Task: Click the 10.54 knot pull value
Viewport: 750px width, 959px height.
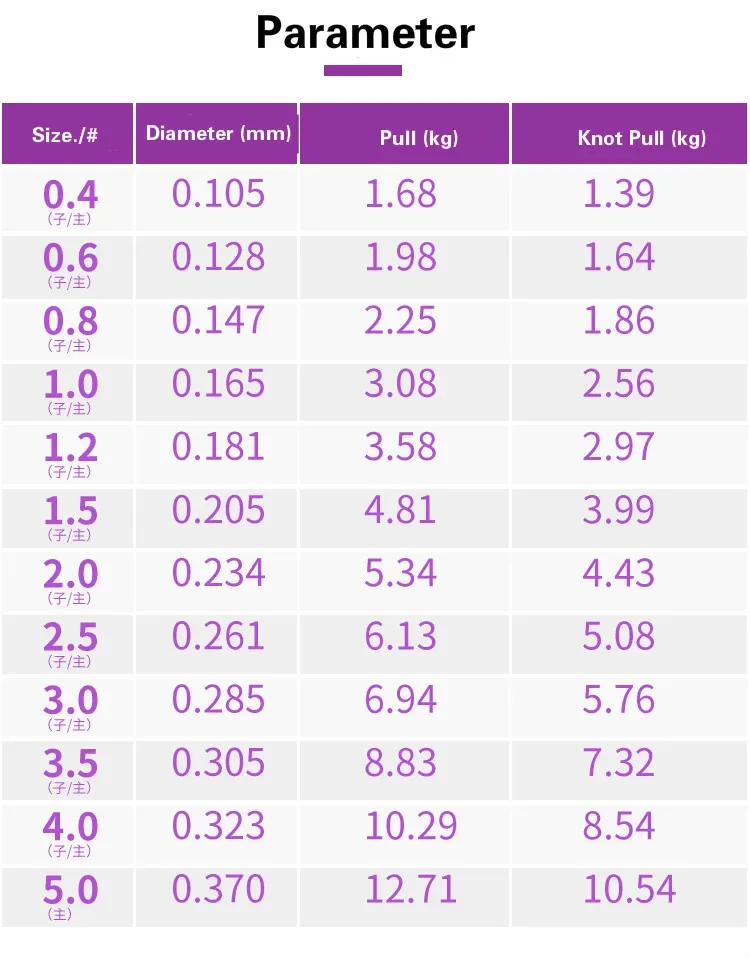Action: coord(629,889)
